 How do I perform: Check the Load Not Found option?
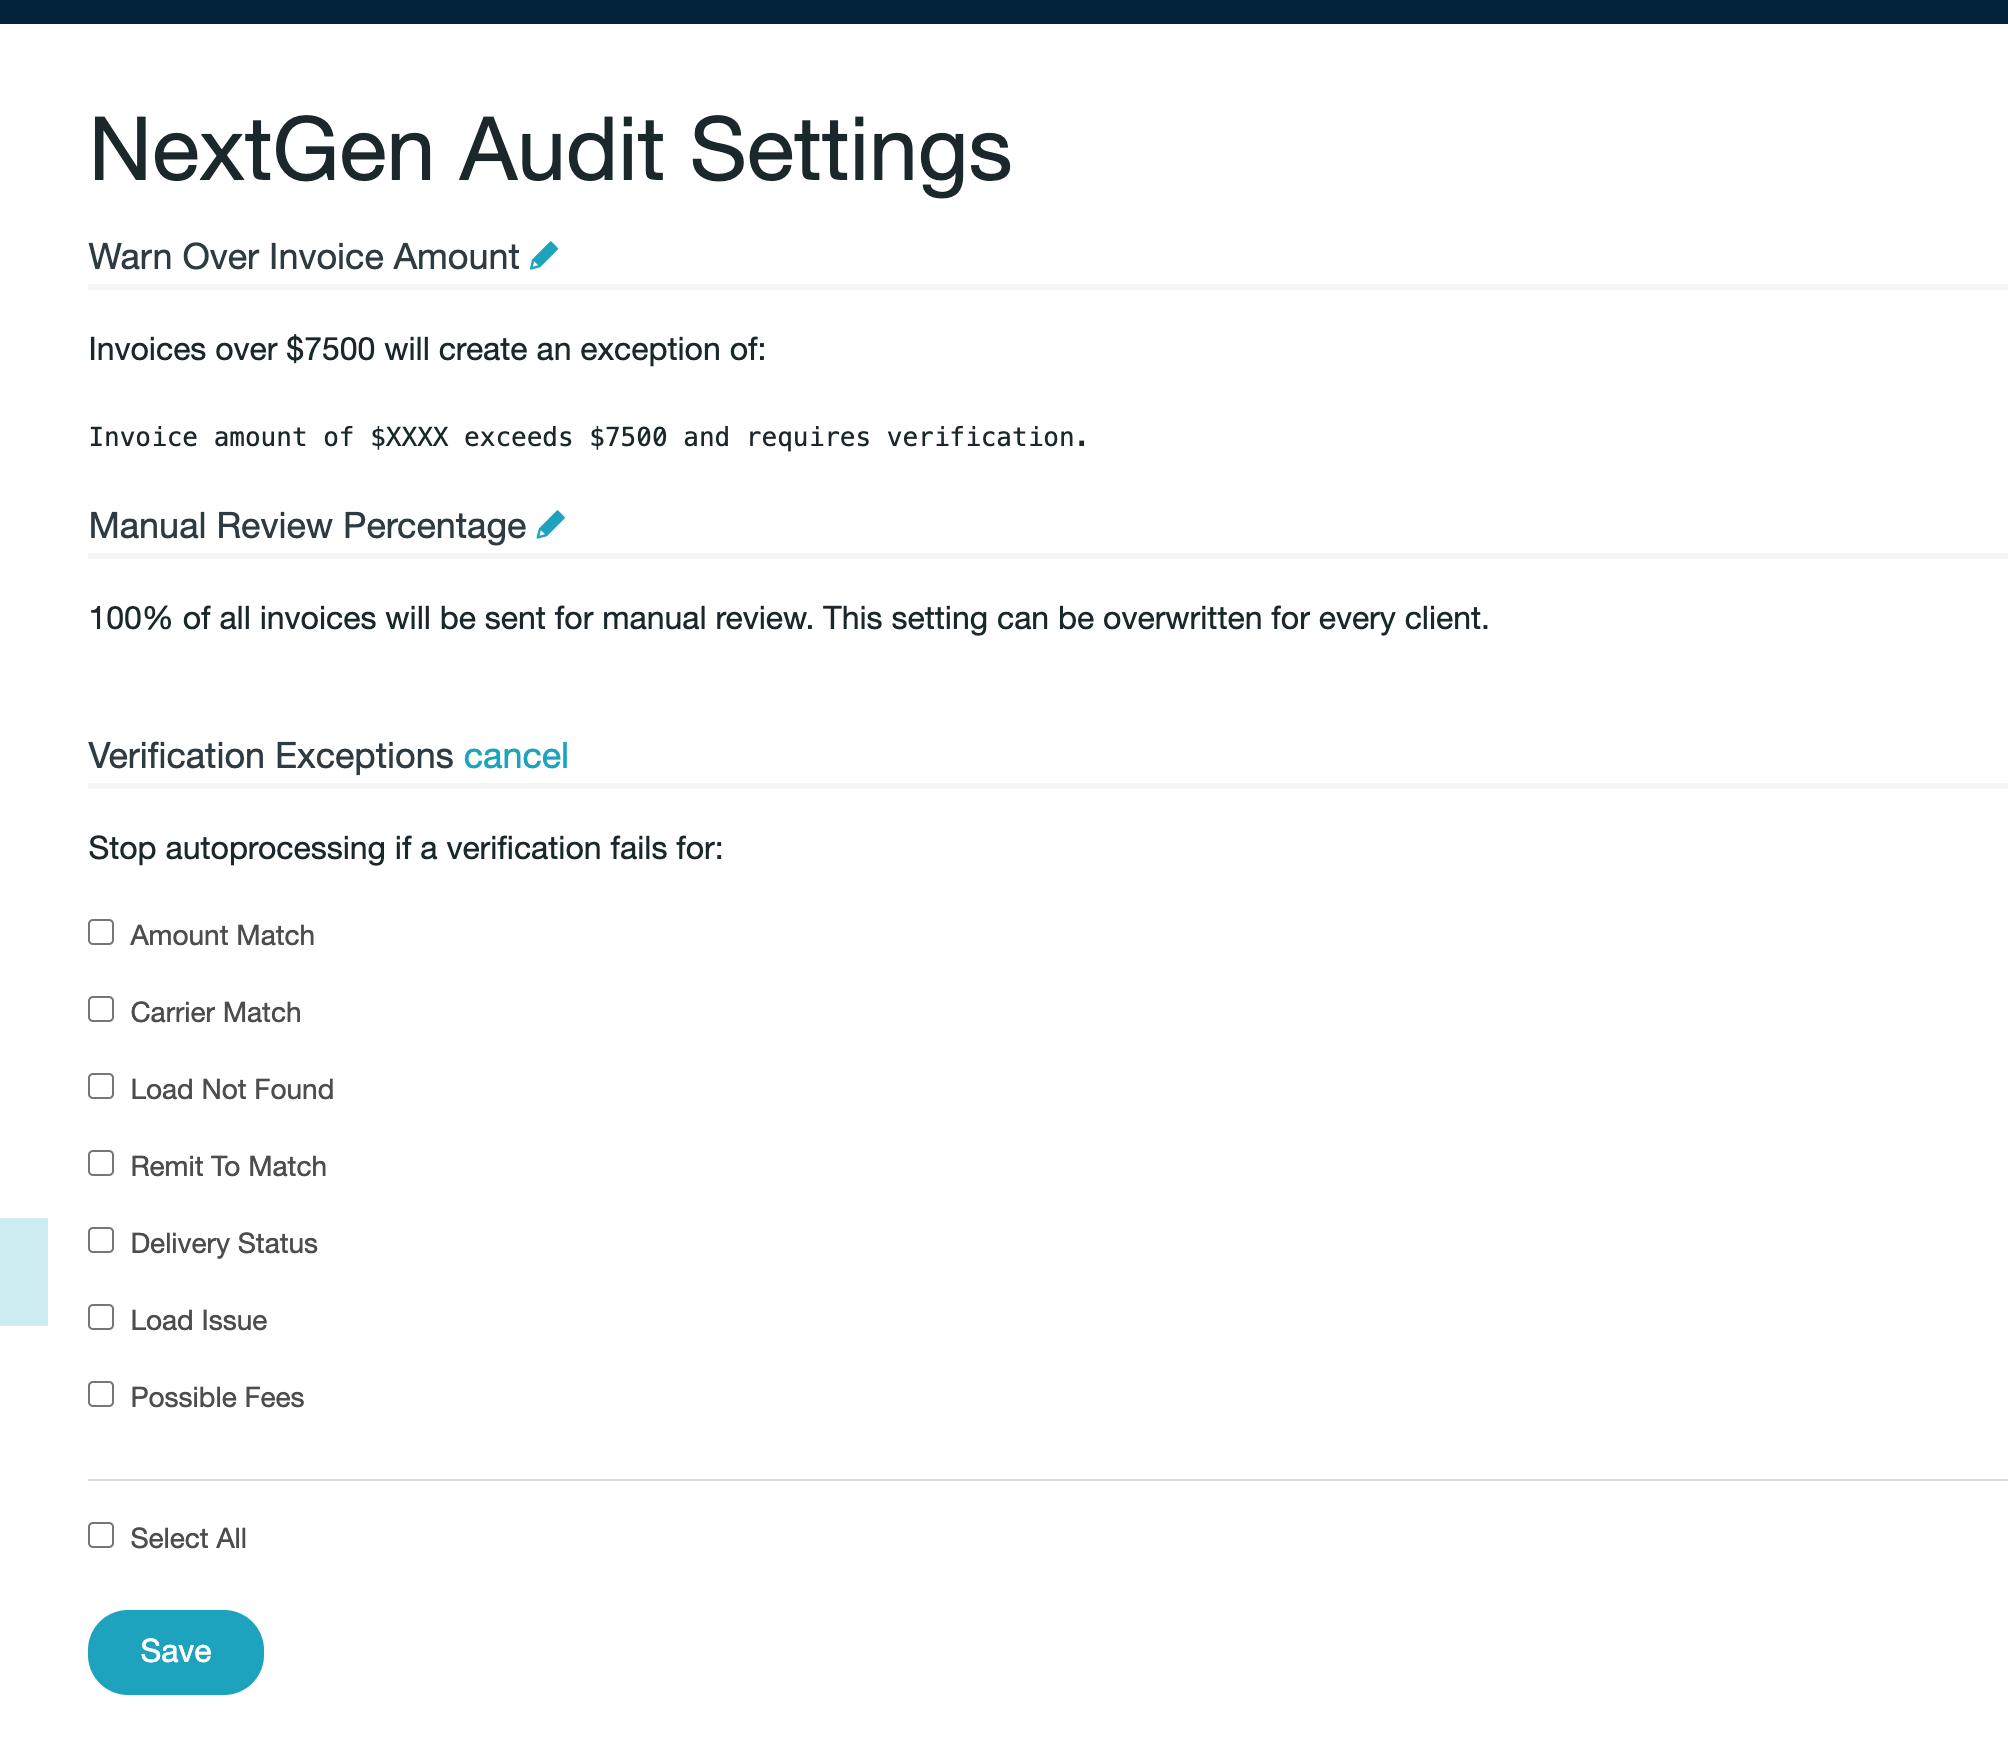coord(101,1086)
